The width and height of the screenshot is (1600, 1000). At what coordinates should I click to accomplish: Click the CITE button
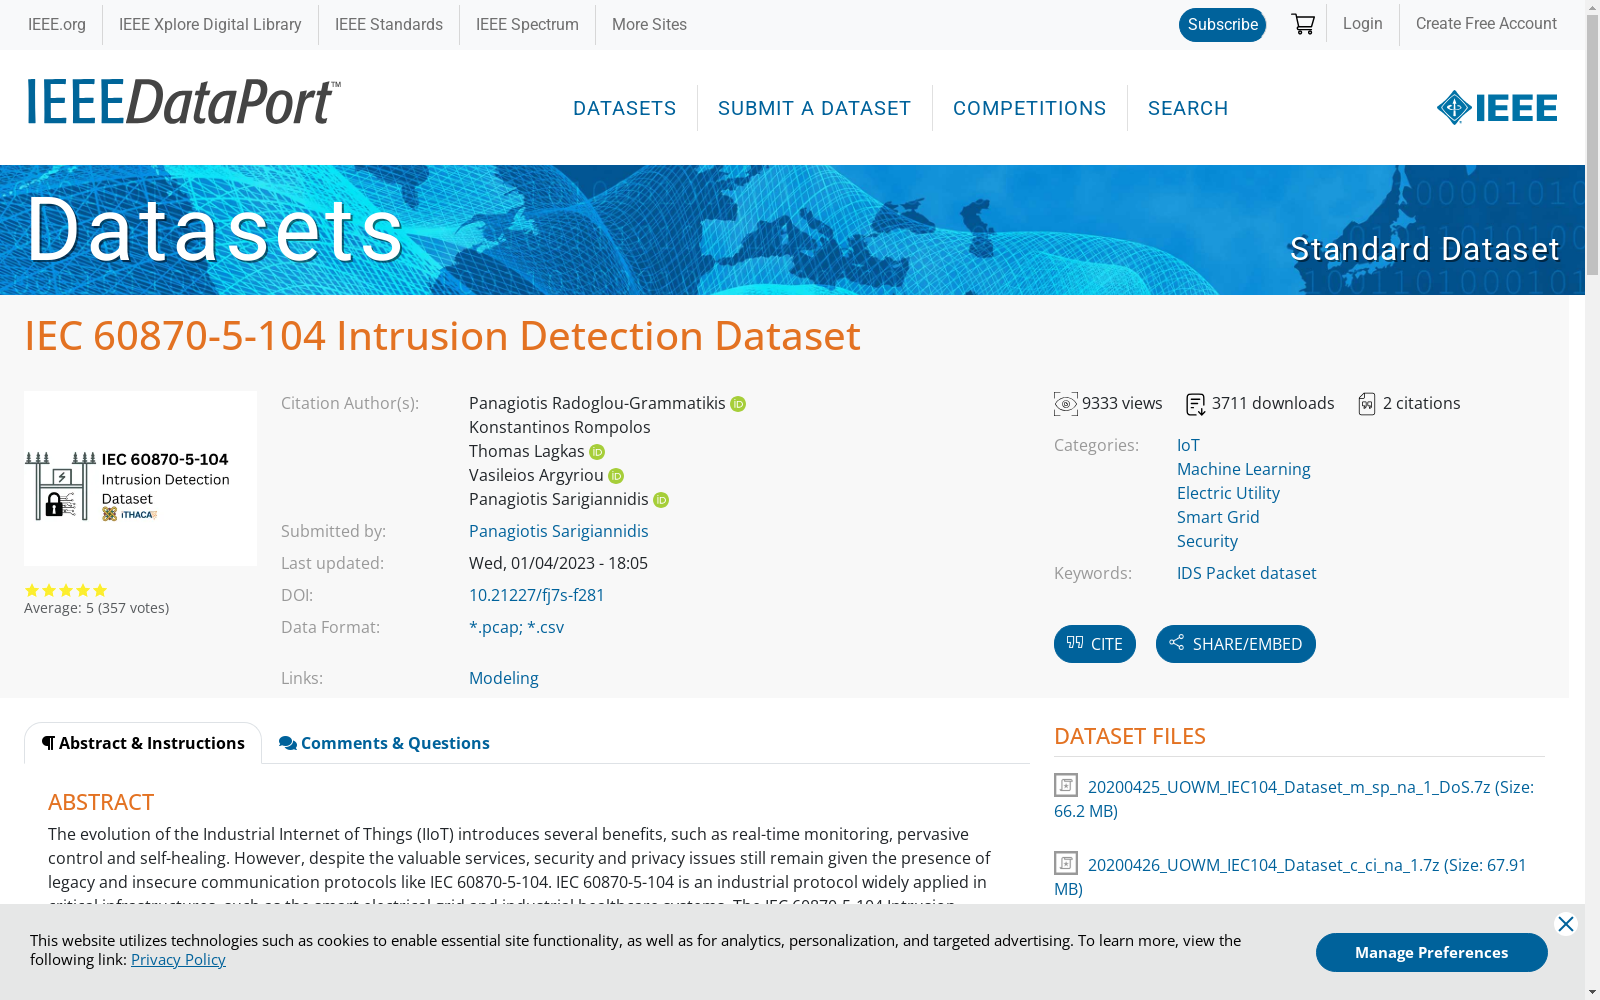(1095, 644)
